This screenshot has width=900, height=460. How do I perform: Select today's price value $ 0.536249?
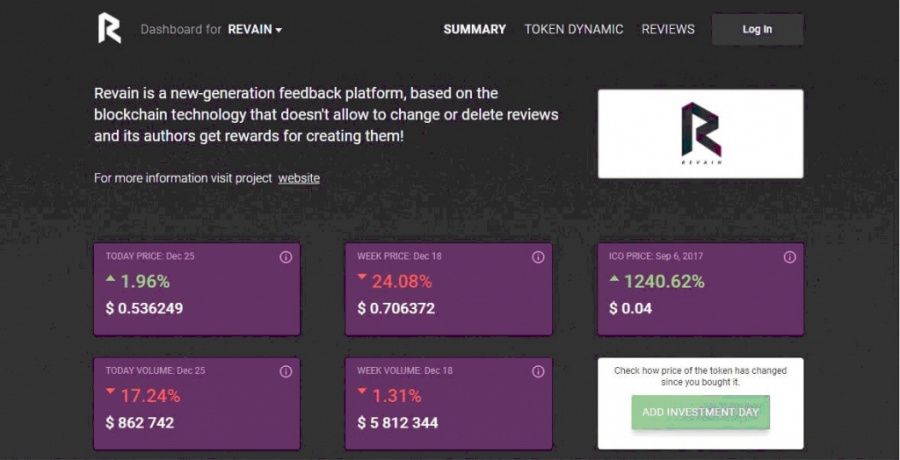(144, 308)
